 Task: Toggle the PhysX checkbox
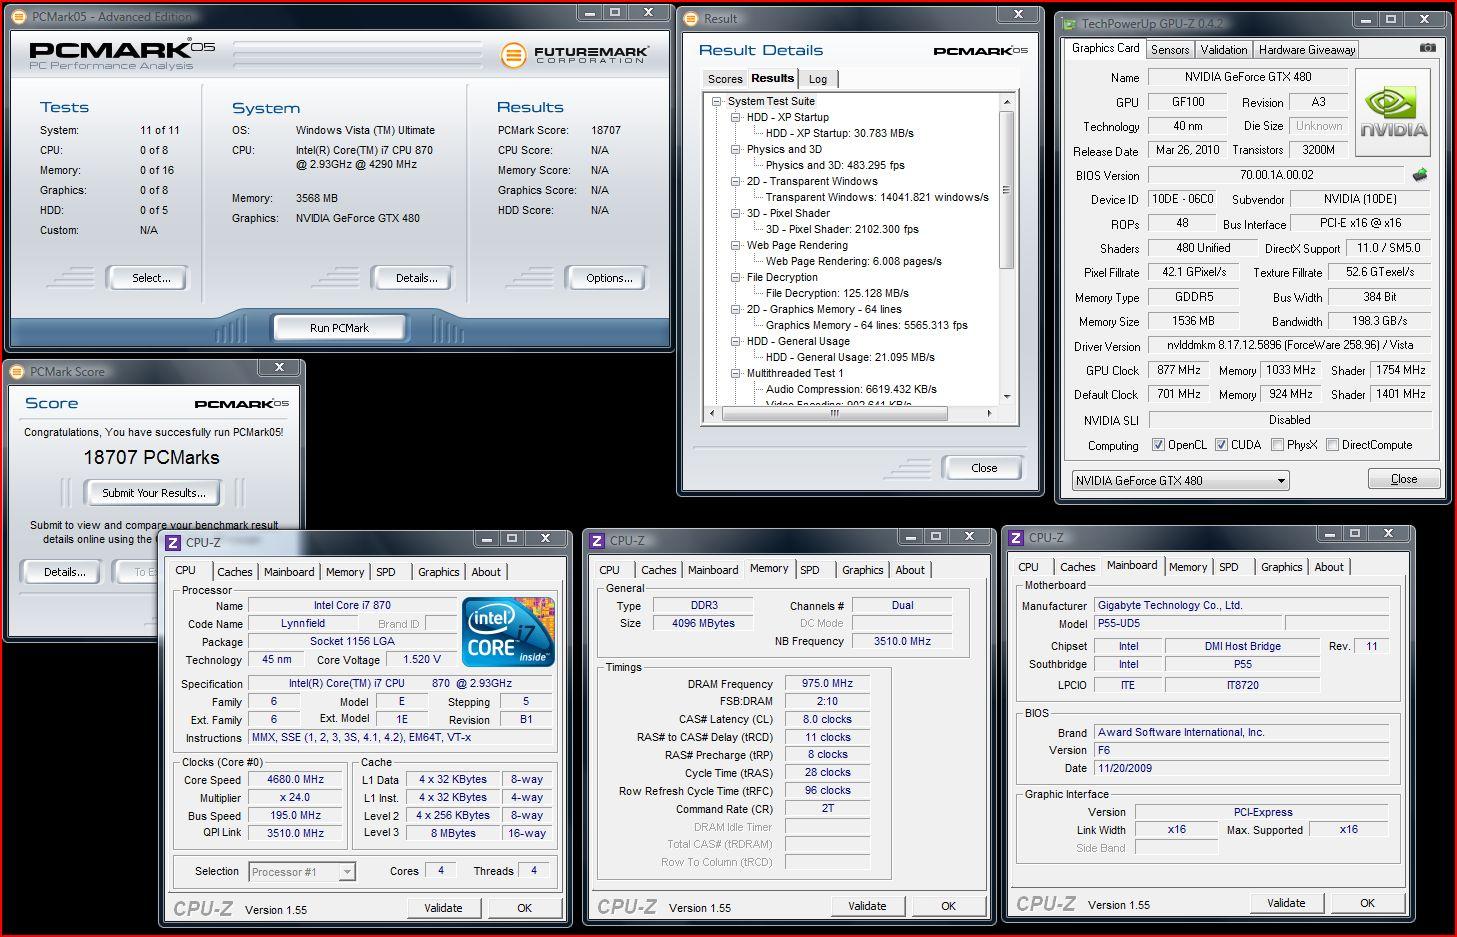click(1277, 445)
